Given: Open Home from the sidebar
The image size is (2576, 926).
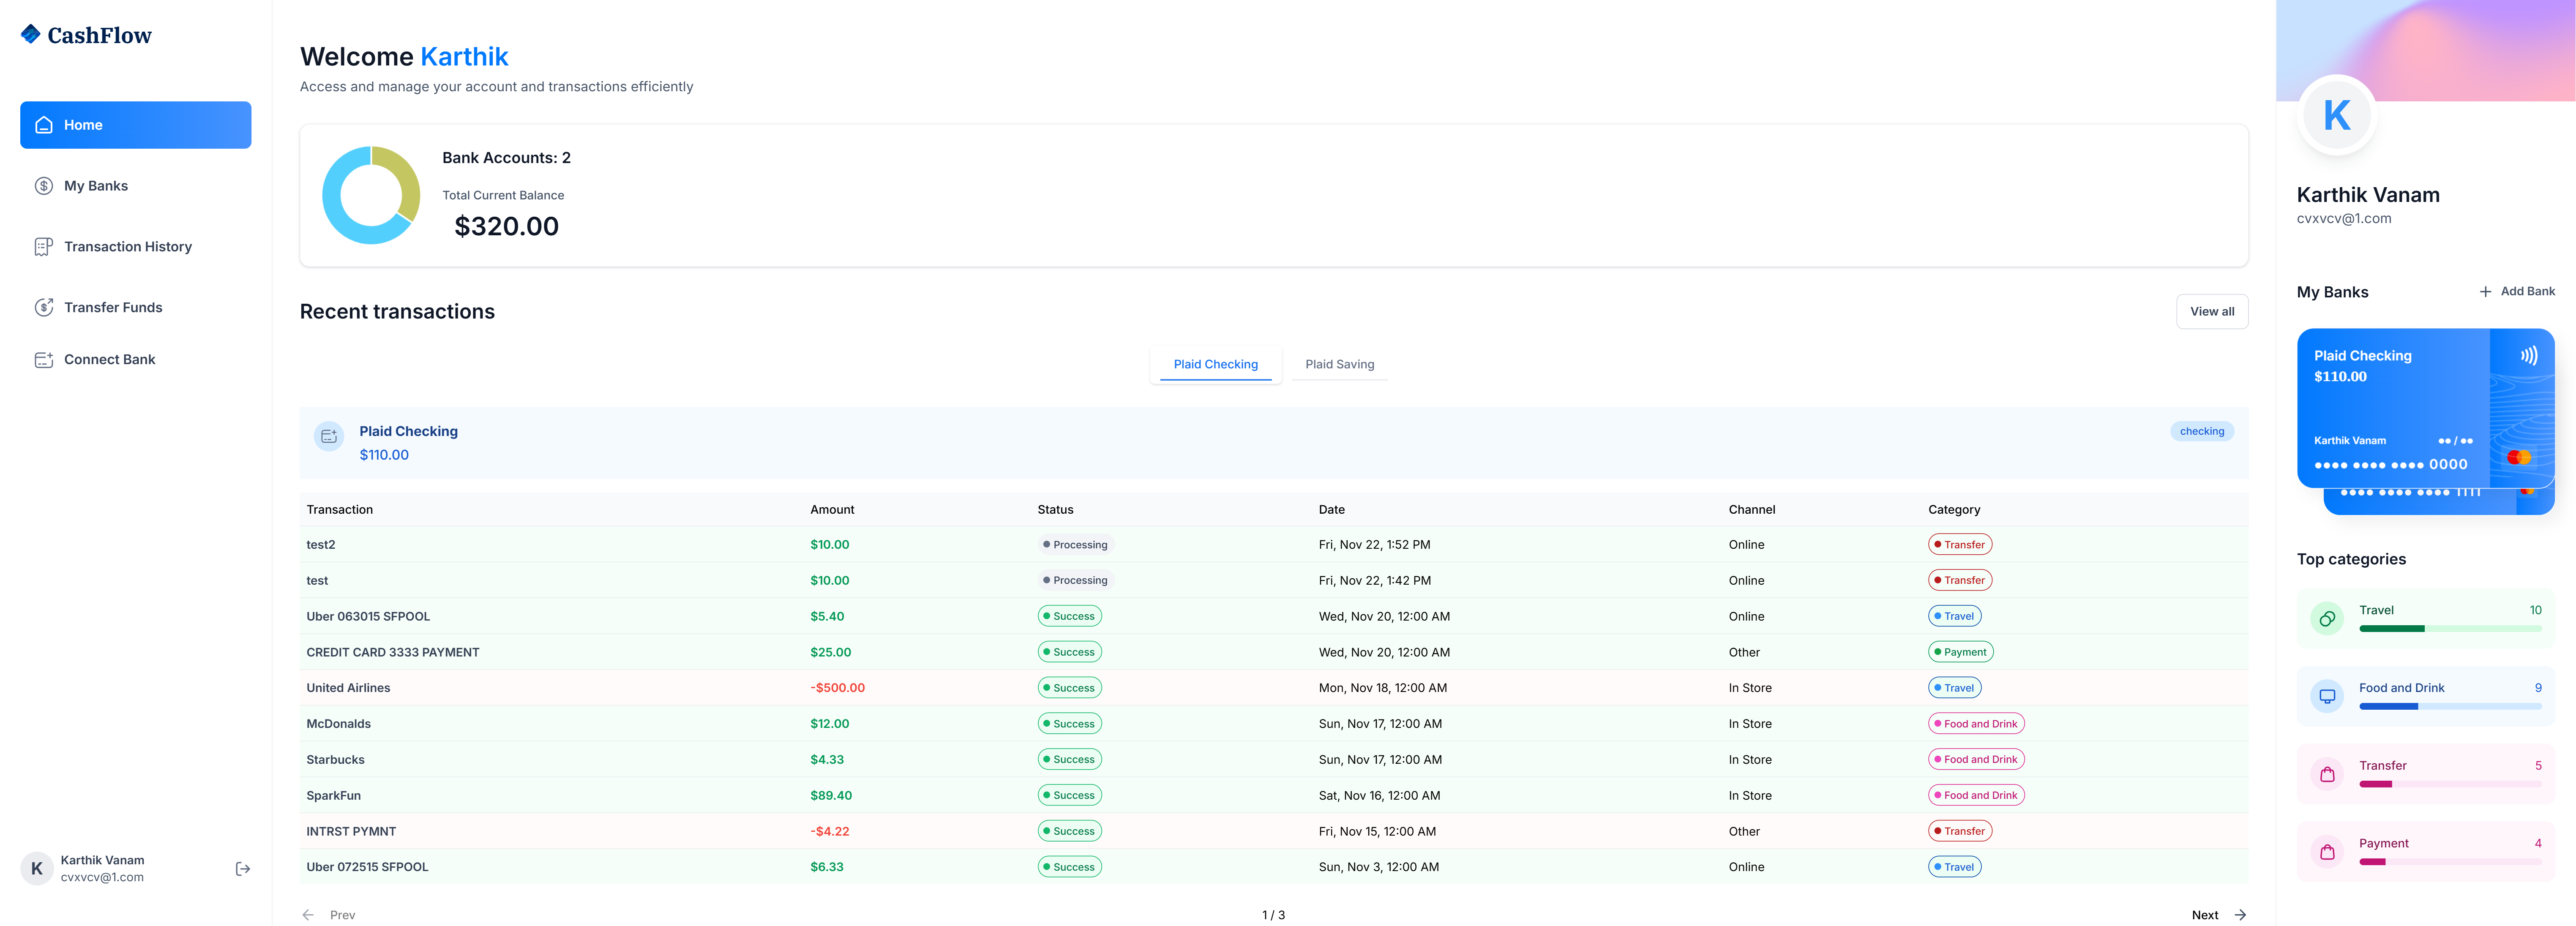Looking at the screenshot, I should (x=135, y=125).
